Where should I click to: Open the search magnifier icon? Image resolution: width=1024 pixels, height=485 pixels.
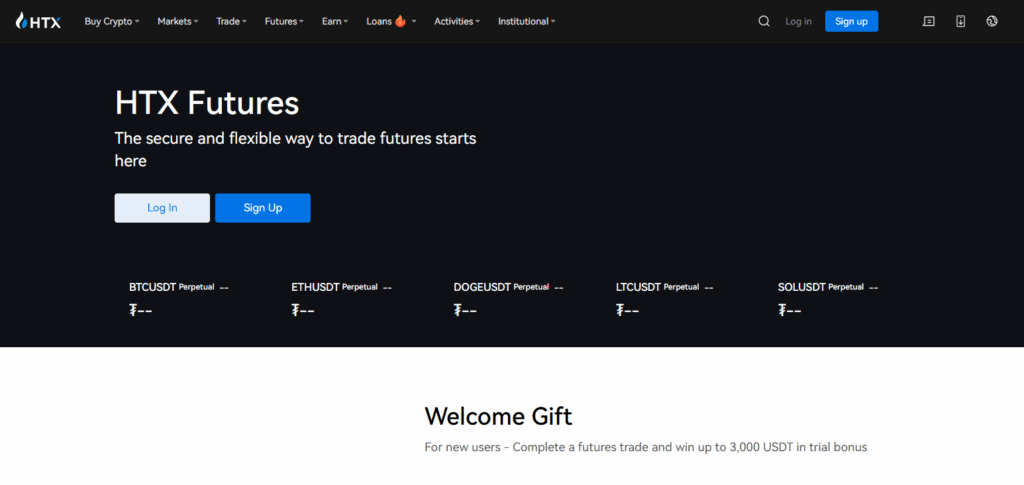pyautogui.click(x=764, y=21)
